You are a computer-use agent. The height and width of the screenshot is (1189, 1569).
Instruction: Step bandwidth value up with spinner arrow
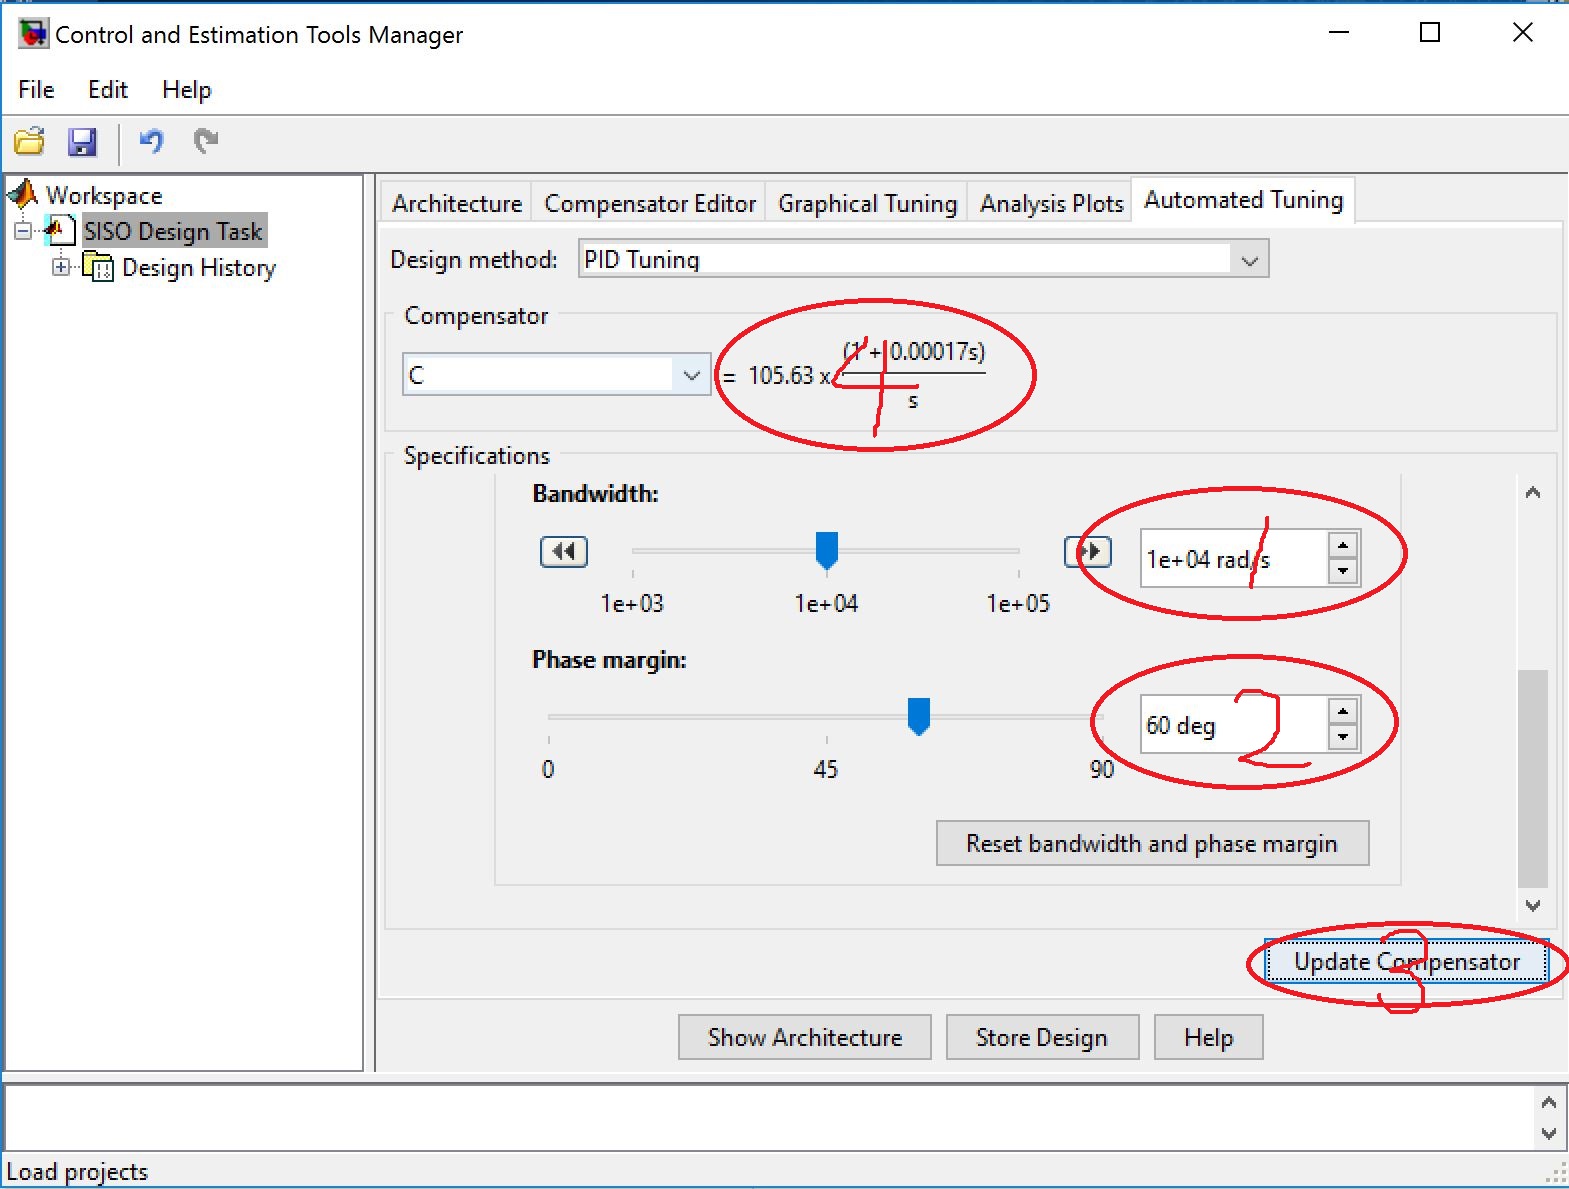coord(1343,545)
